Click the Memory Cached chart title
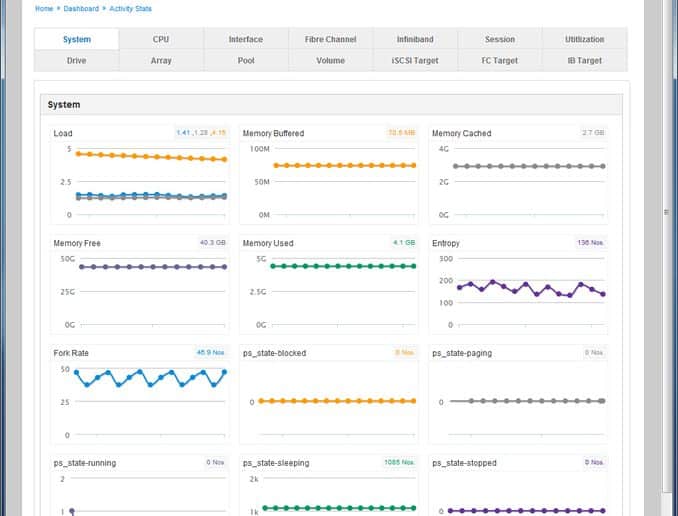The image size is (678, 516). pyautogui.click(x=461, y=133)
